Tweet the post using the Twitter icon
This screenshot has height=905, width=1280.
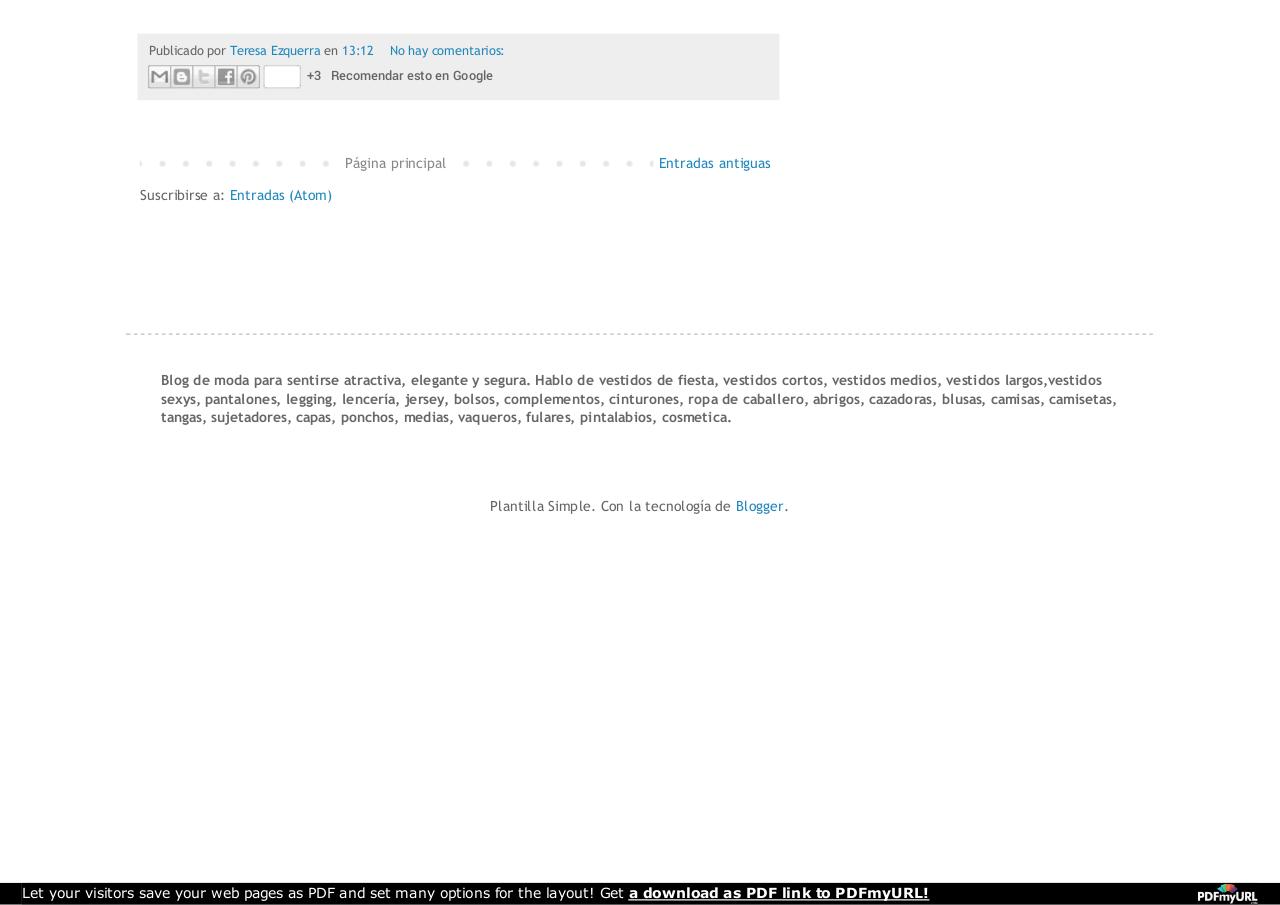203,76
